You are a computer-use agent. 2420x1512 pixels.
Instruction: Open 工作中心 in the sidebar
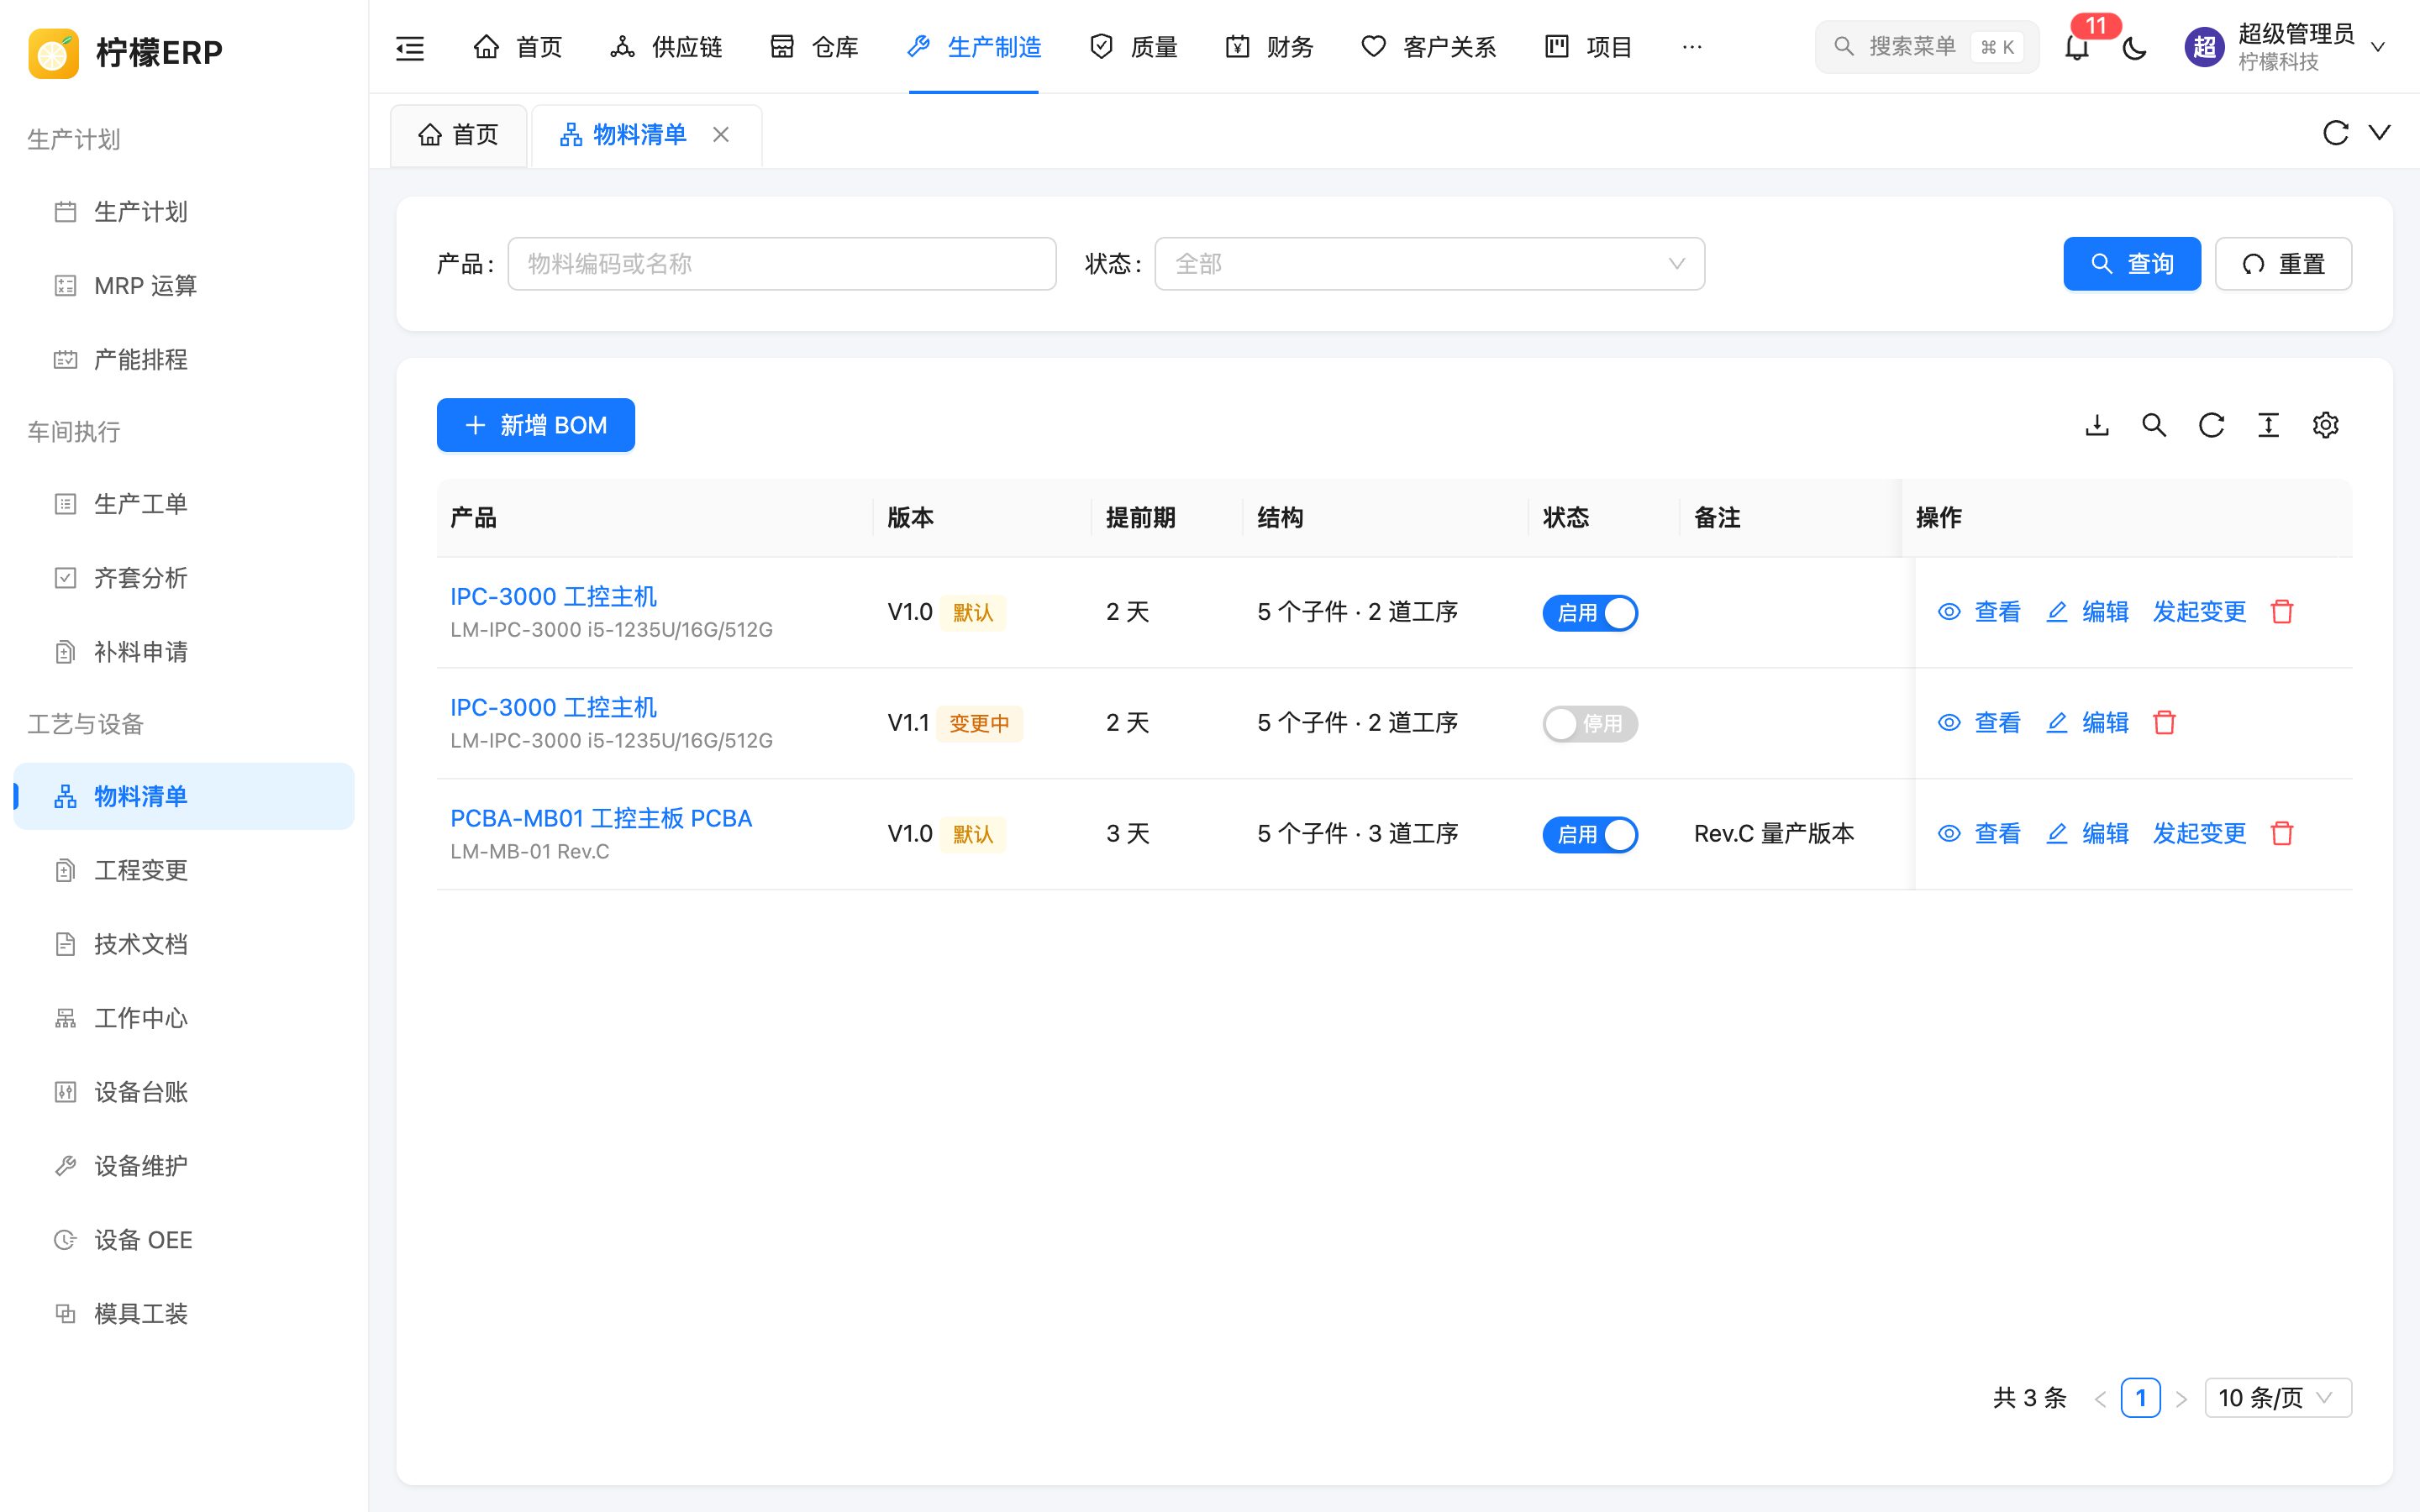coord(184,1018)
